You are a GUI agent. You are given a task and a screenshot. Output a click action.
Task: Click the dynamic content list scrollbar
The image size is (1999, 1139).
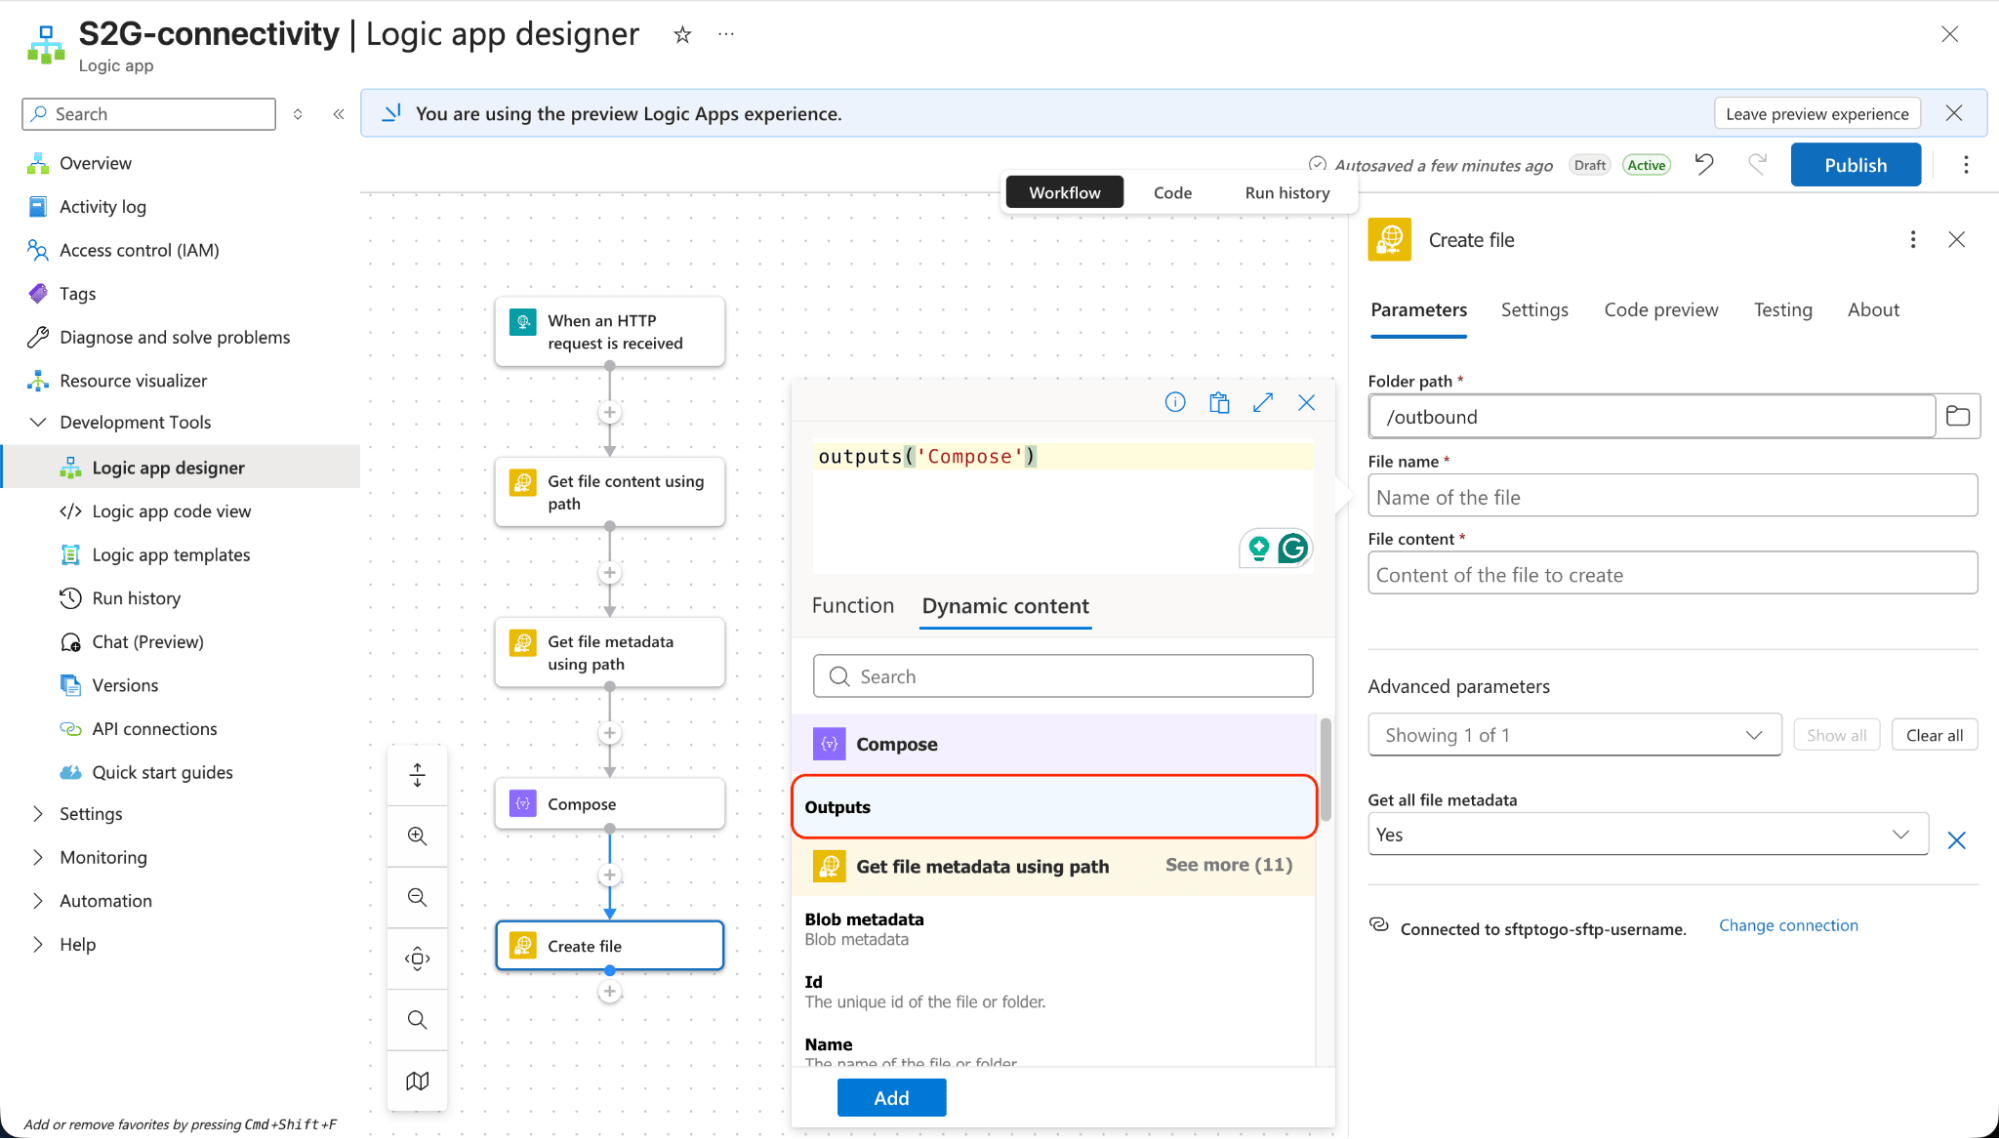[1325, 770]
